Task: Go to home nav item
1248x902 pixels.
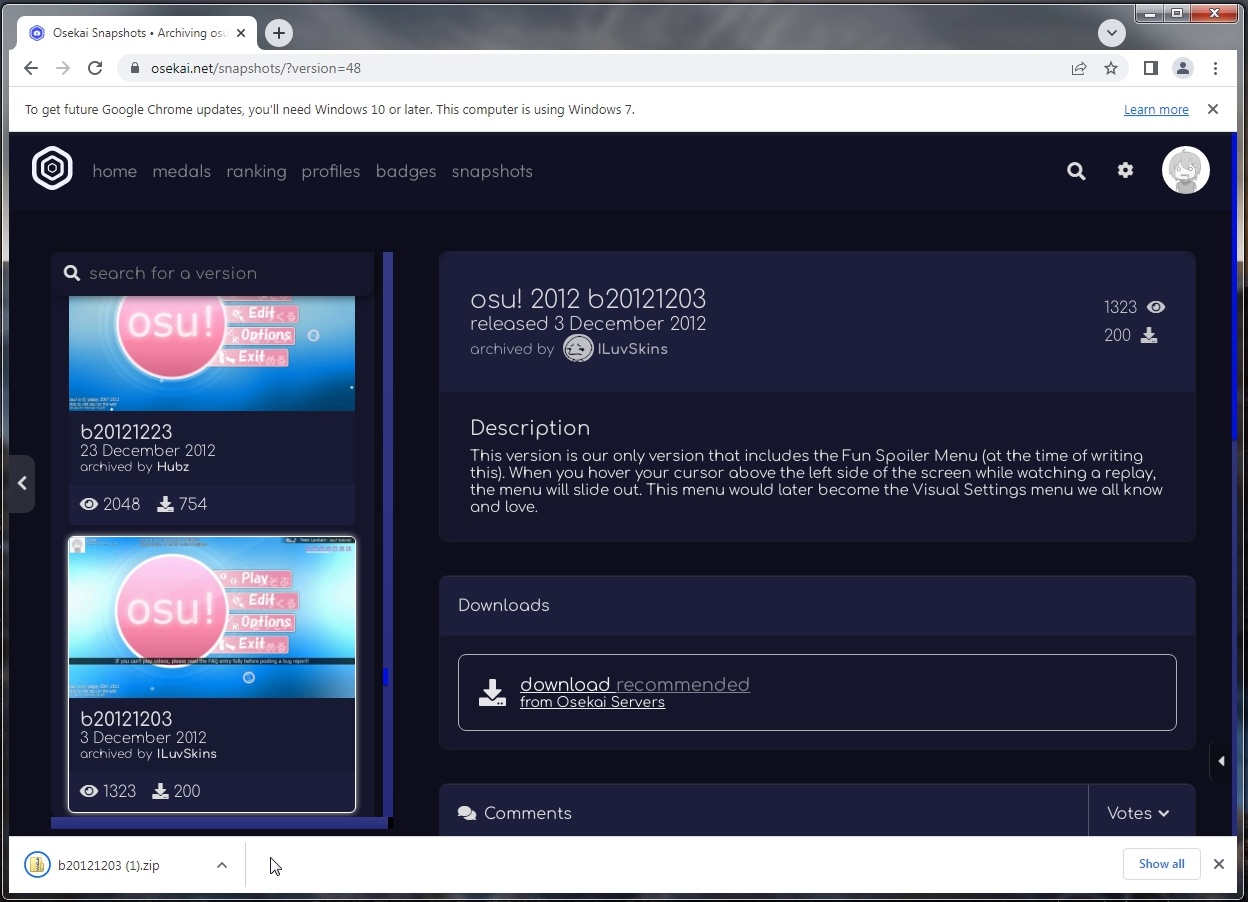Action: tap(115, 171)
